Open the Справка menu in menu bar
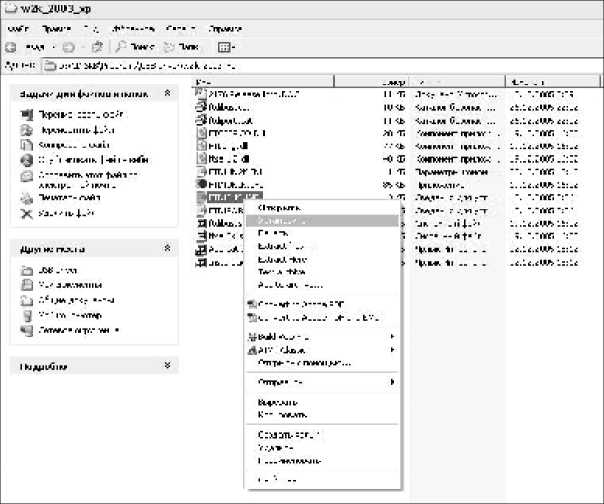Viewport: 604px width, 504px height. (226, 28)
